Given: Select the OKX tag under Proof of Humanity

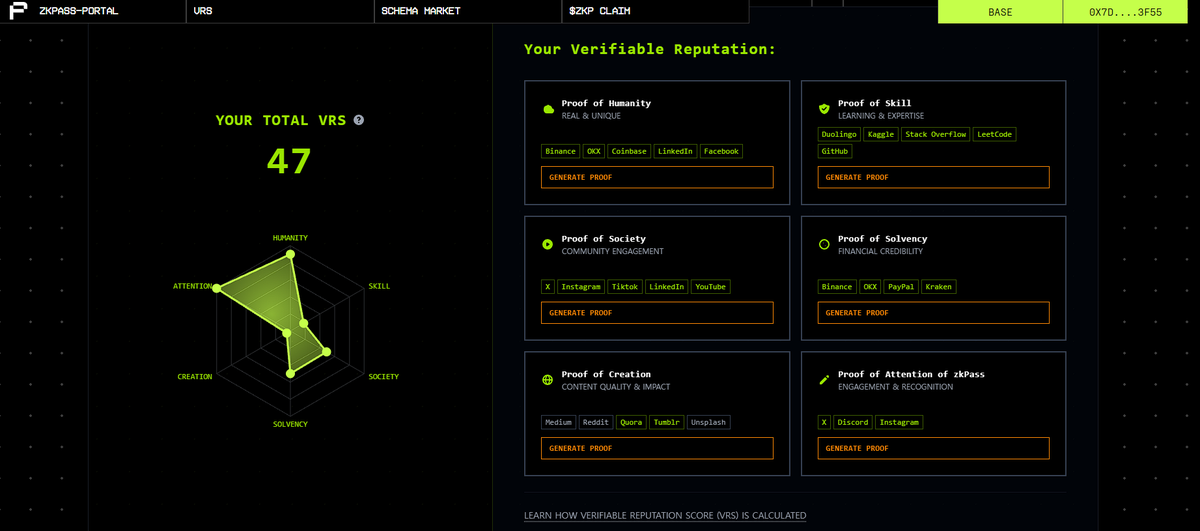Looking at the screenshot, I should pyautogui.click(x=594, y=151).
